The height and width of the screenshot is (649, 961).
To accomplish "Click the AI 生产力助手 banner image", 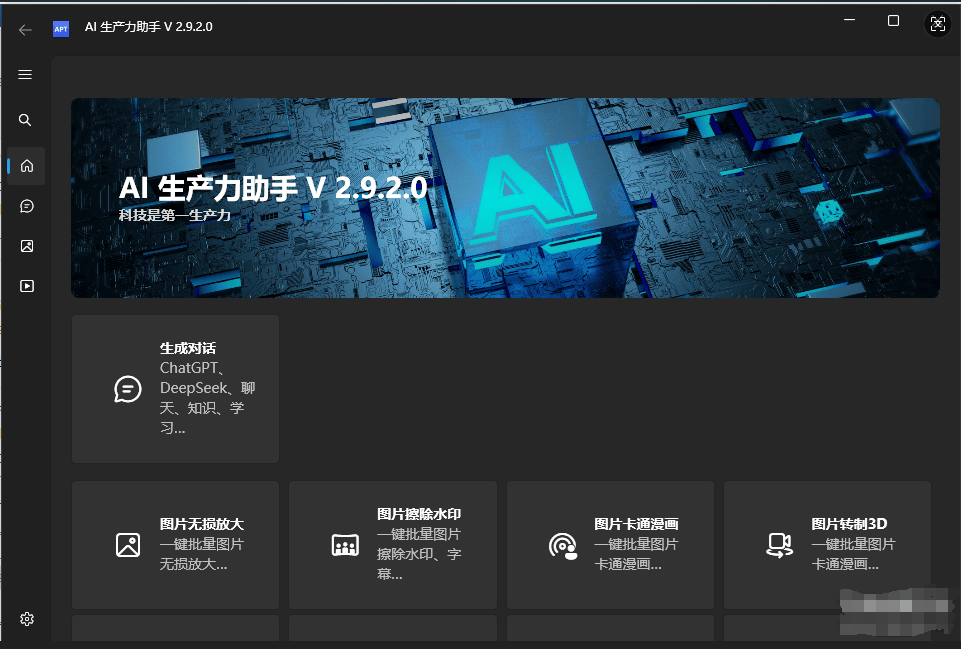I will tap(505, 197).
